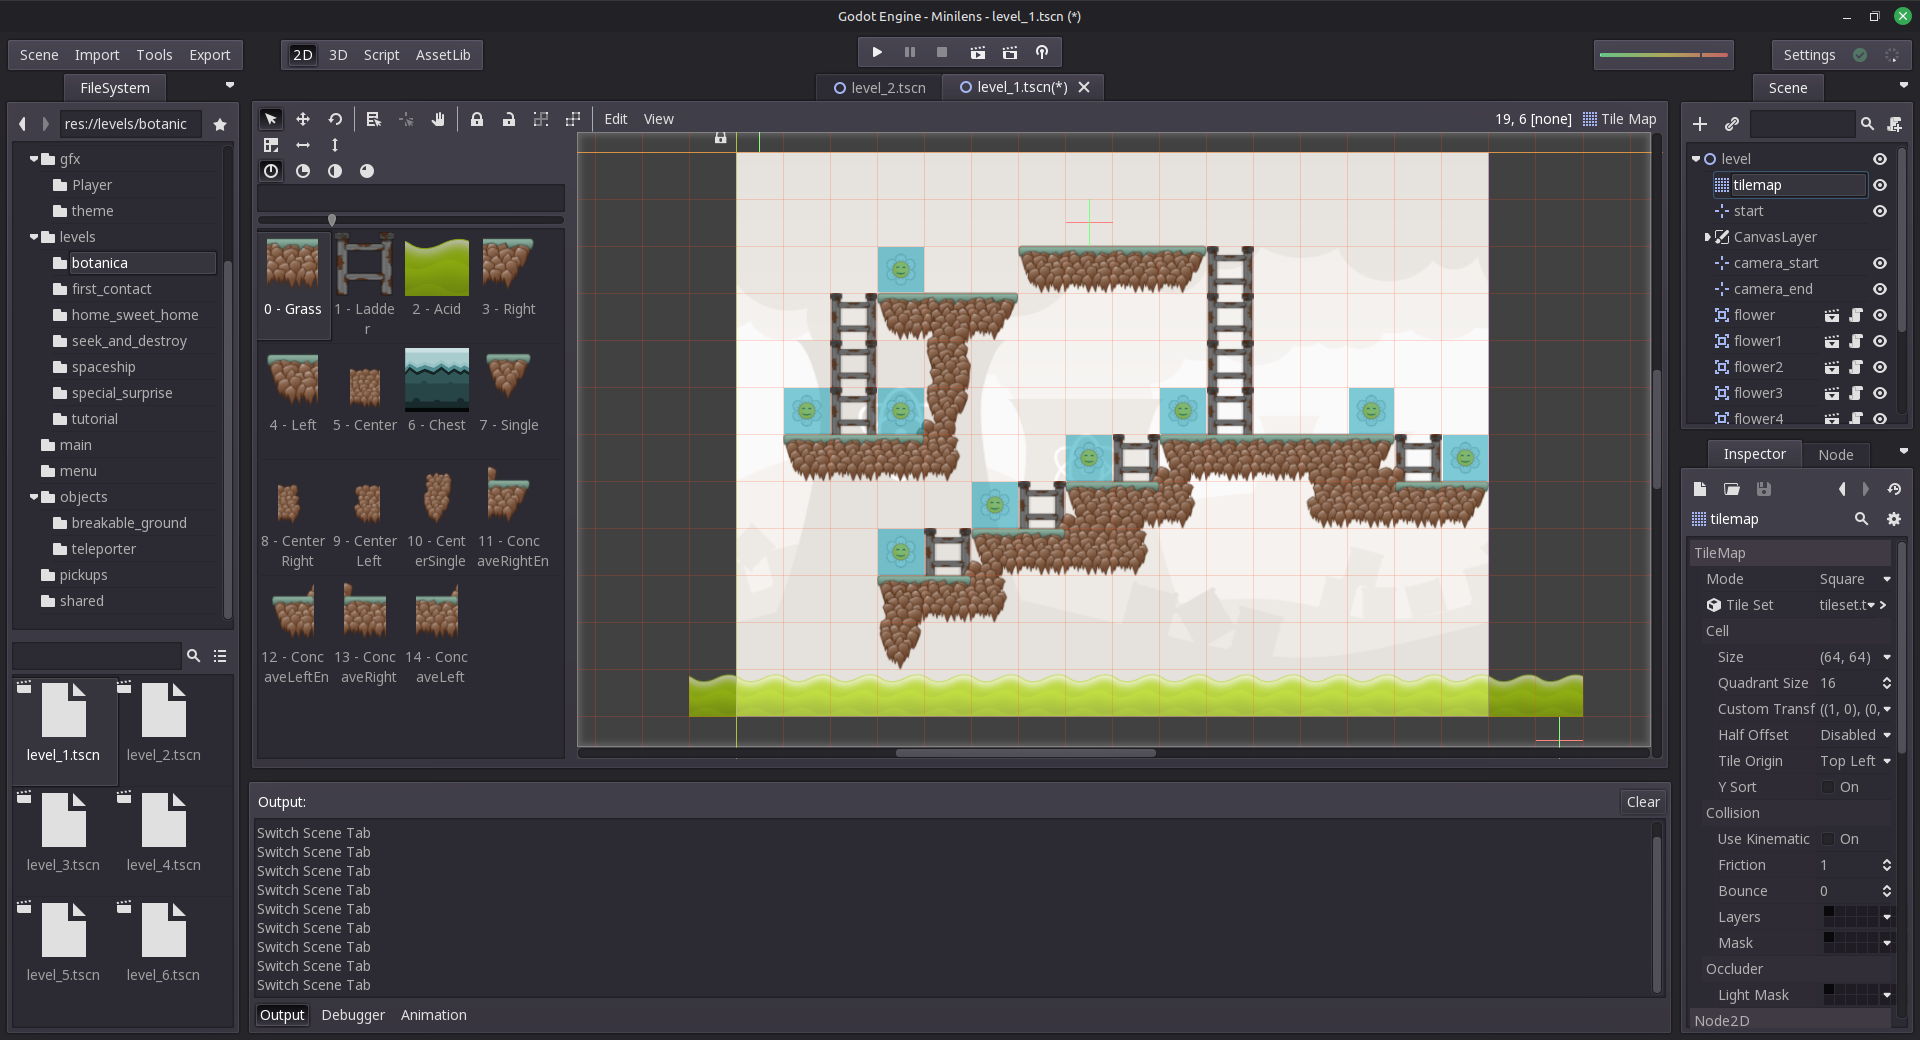Open the Settings button

[x=1809, y=55]
